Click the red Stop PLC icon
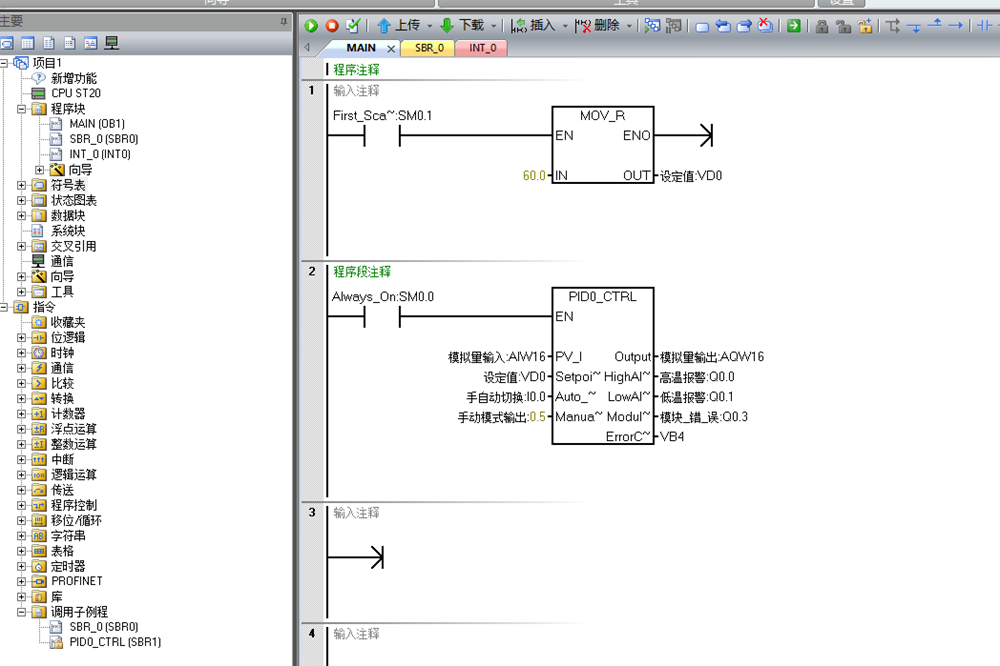The width and height of the screenshot is (1000, 666). pos(331,26)
